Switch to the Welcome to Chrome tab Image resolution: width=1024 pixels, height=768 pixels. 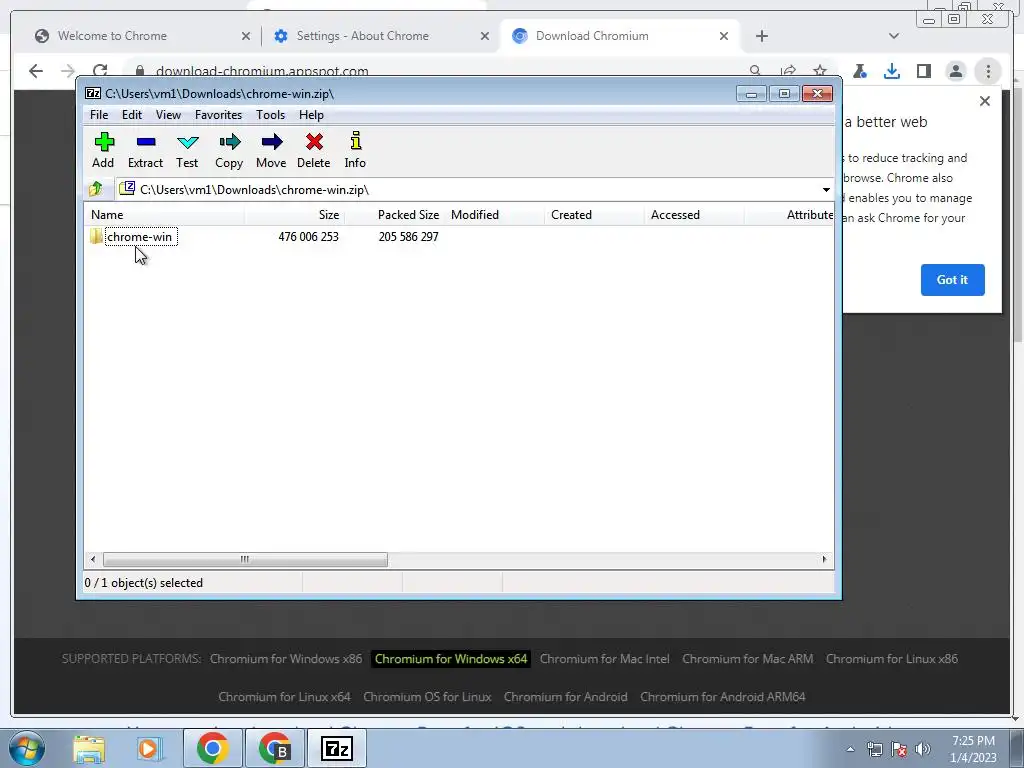point(142,36)
